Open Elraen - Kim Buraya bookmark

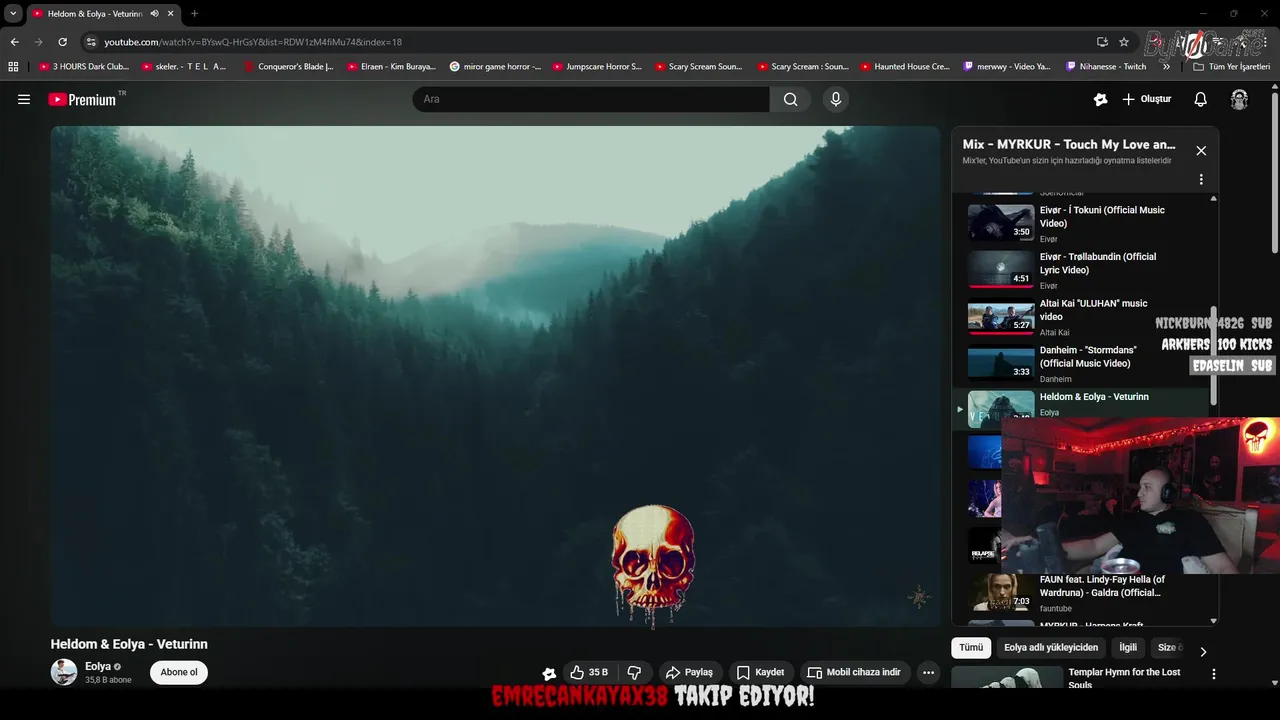pos(391,67)
